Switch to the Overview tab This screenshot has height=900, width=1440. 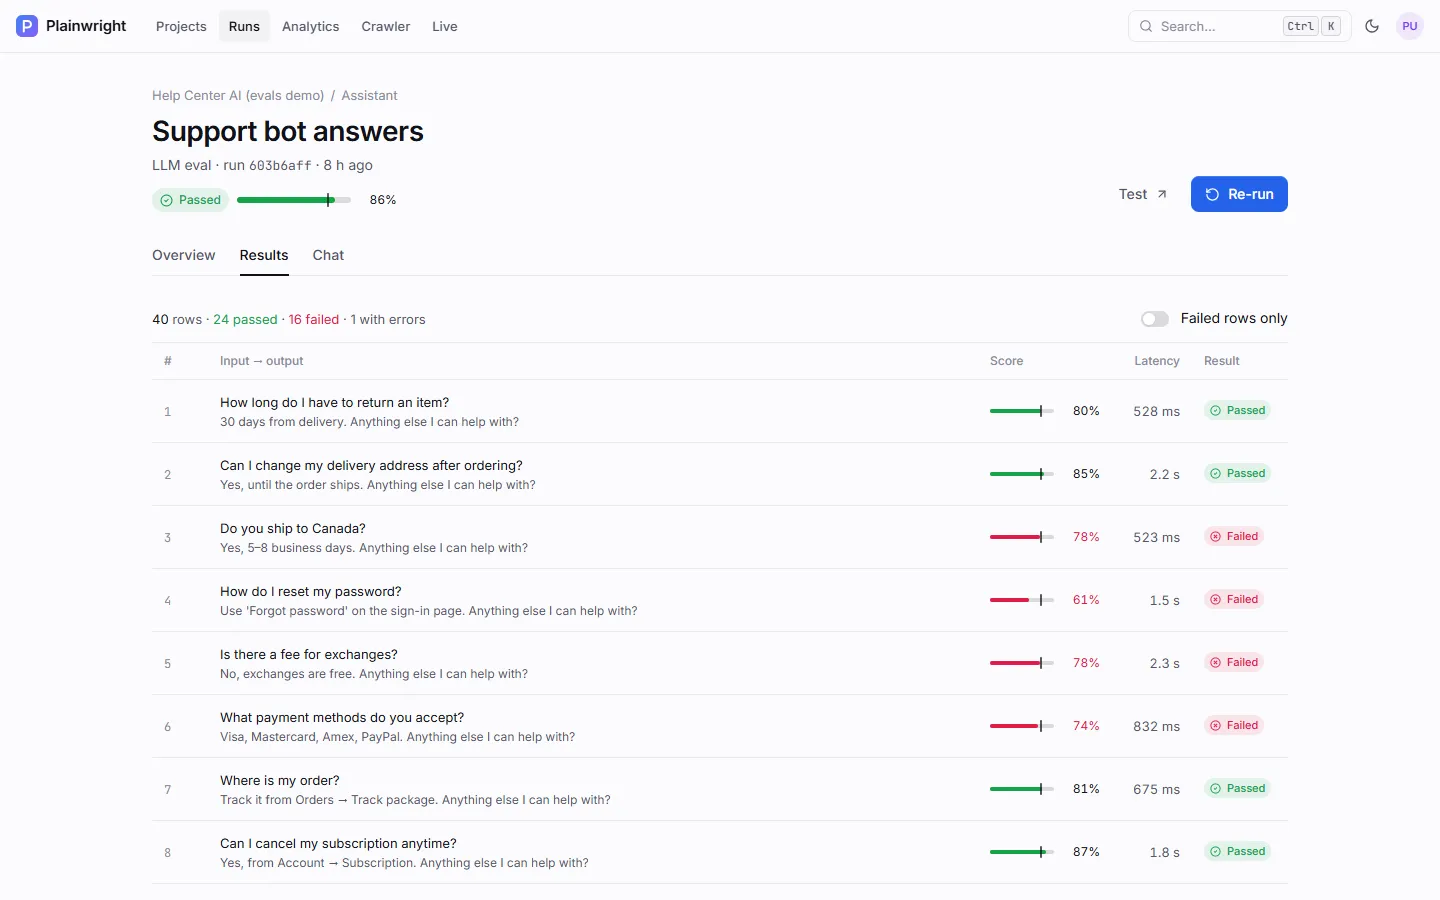click(x=184, y=255)
